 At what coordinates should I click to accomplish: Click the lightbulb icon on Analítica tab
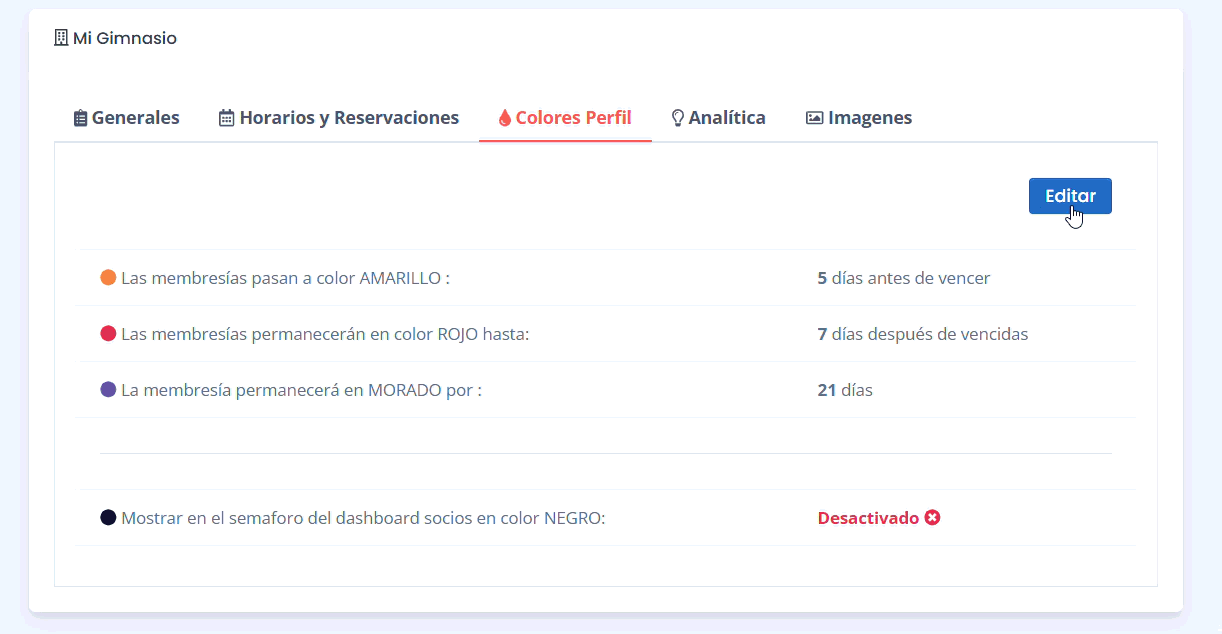(x=678, y=118)
